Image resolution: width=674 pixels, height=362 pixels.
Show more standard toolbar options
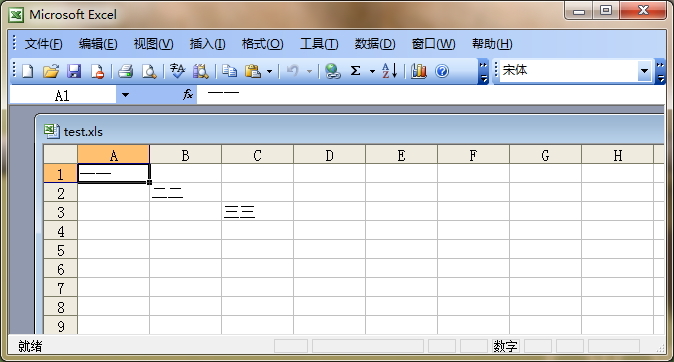pos(483,72)
